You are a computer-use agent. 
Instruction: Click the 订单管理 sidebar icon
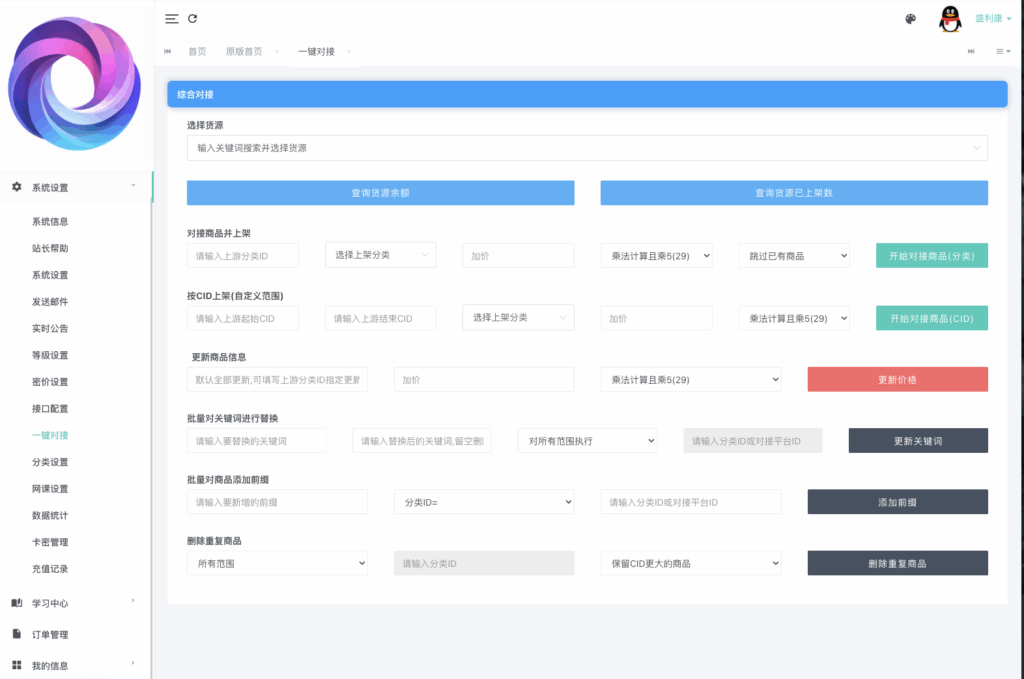point(14,634)
